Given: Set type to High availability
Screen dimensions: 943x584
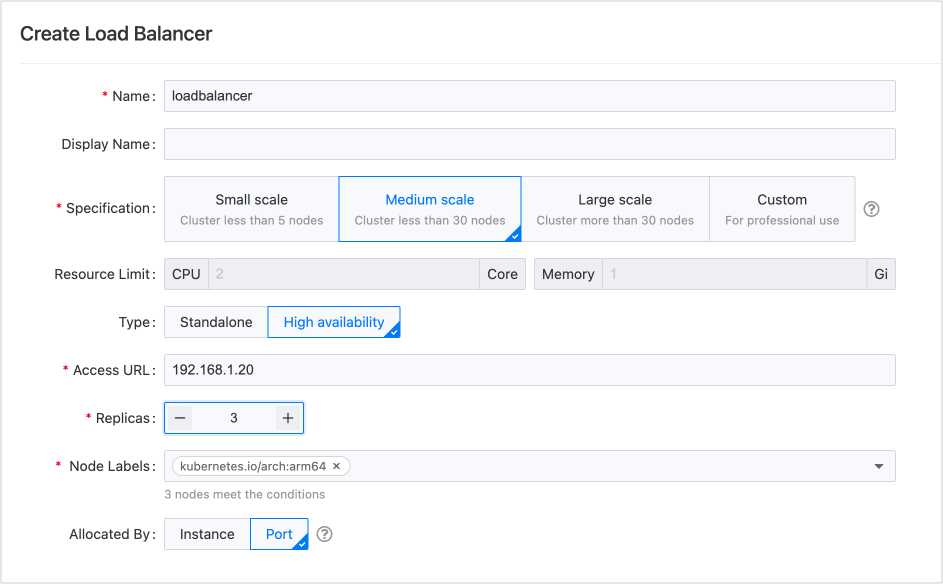Looking at the screenshot, I should click(334, 322).
